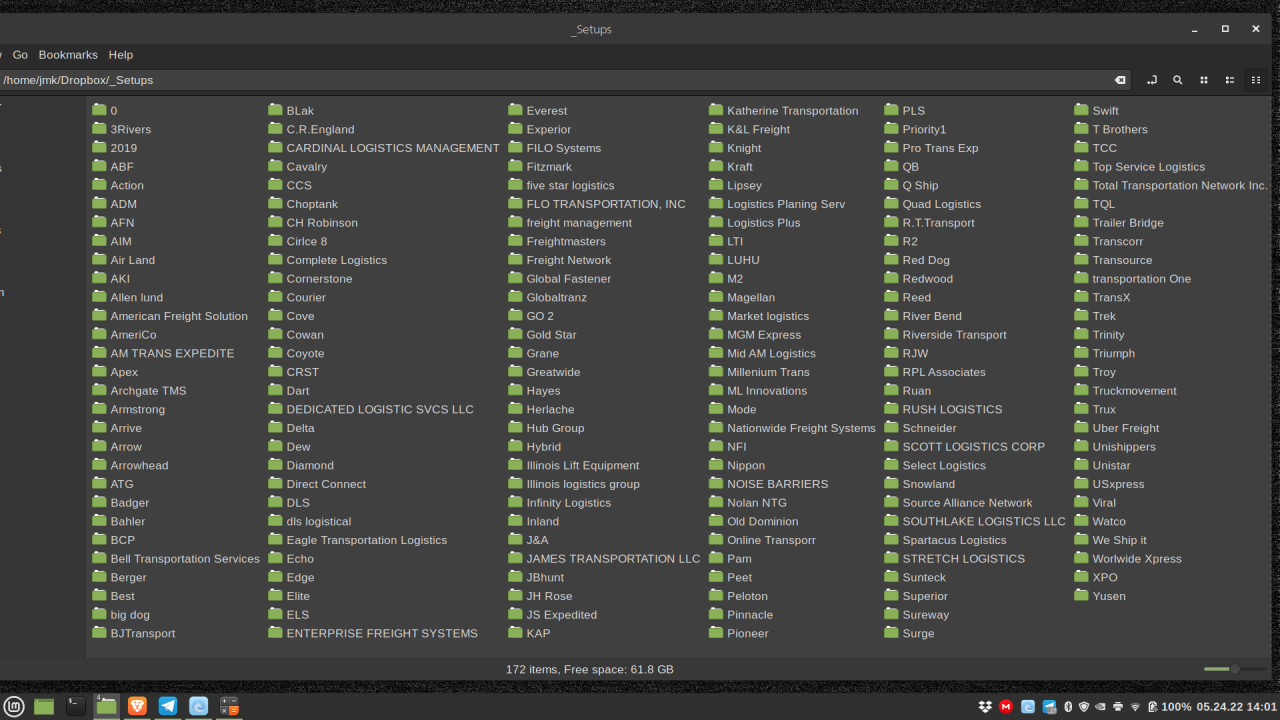The width and height of the screenshot is (1280, 720).
Task: Clear the location bar with the backspace icon
Action: tap(1120, 80)
